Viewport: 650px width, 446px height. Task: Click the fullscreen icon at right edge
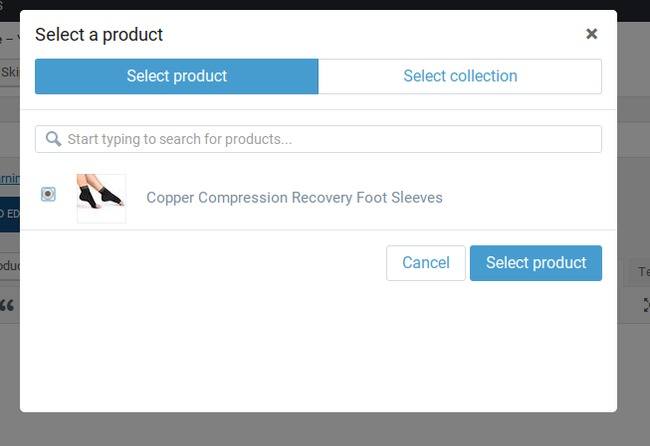[645, 305]
